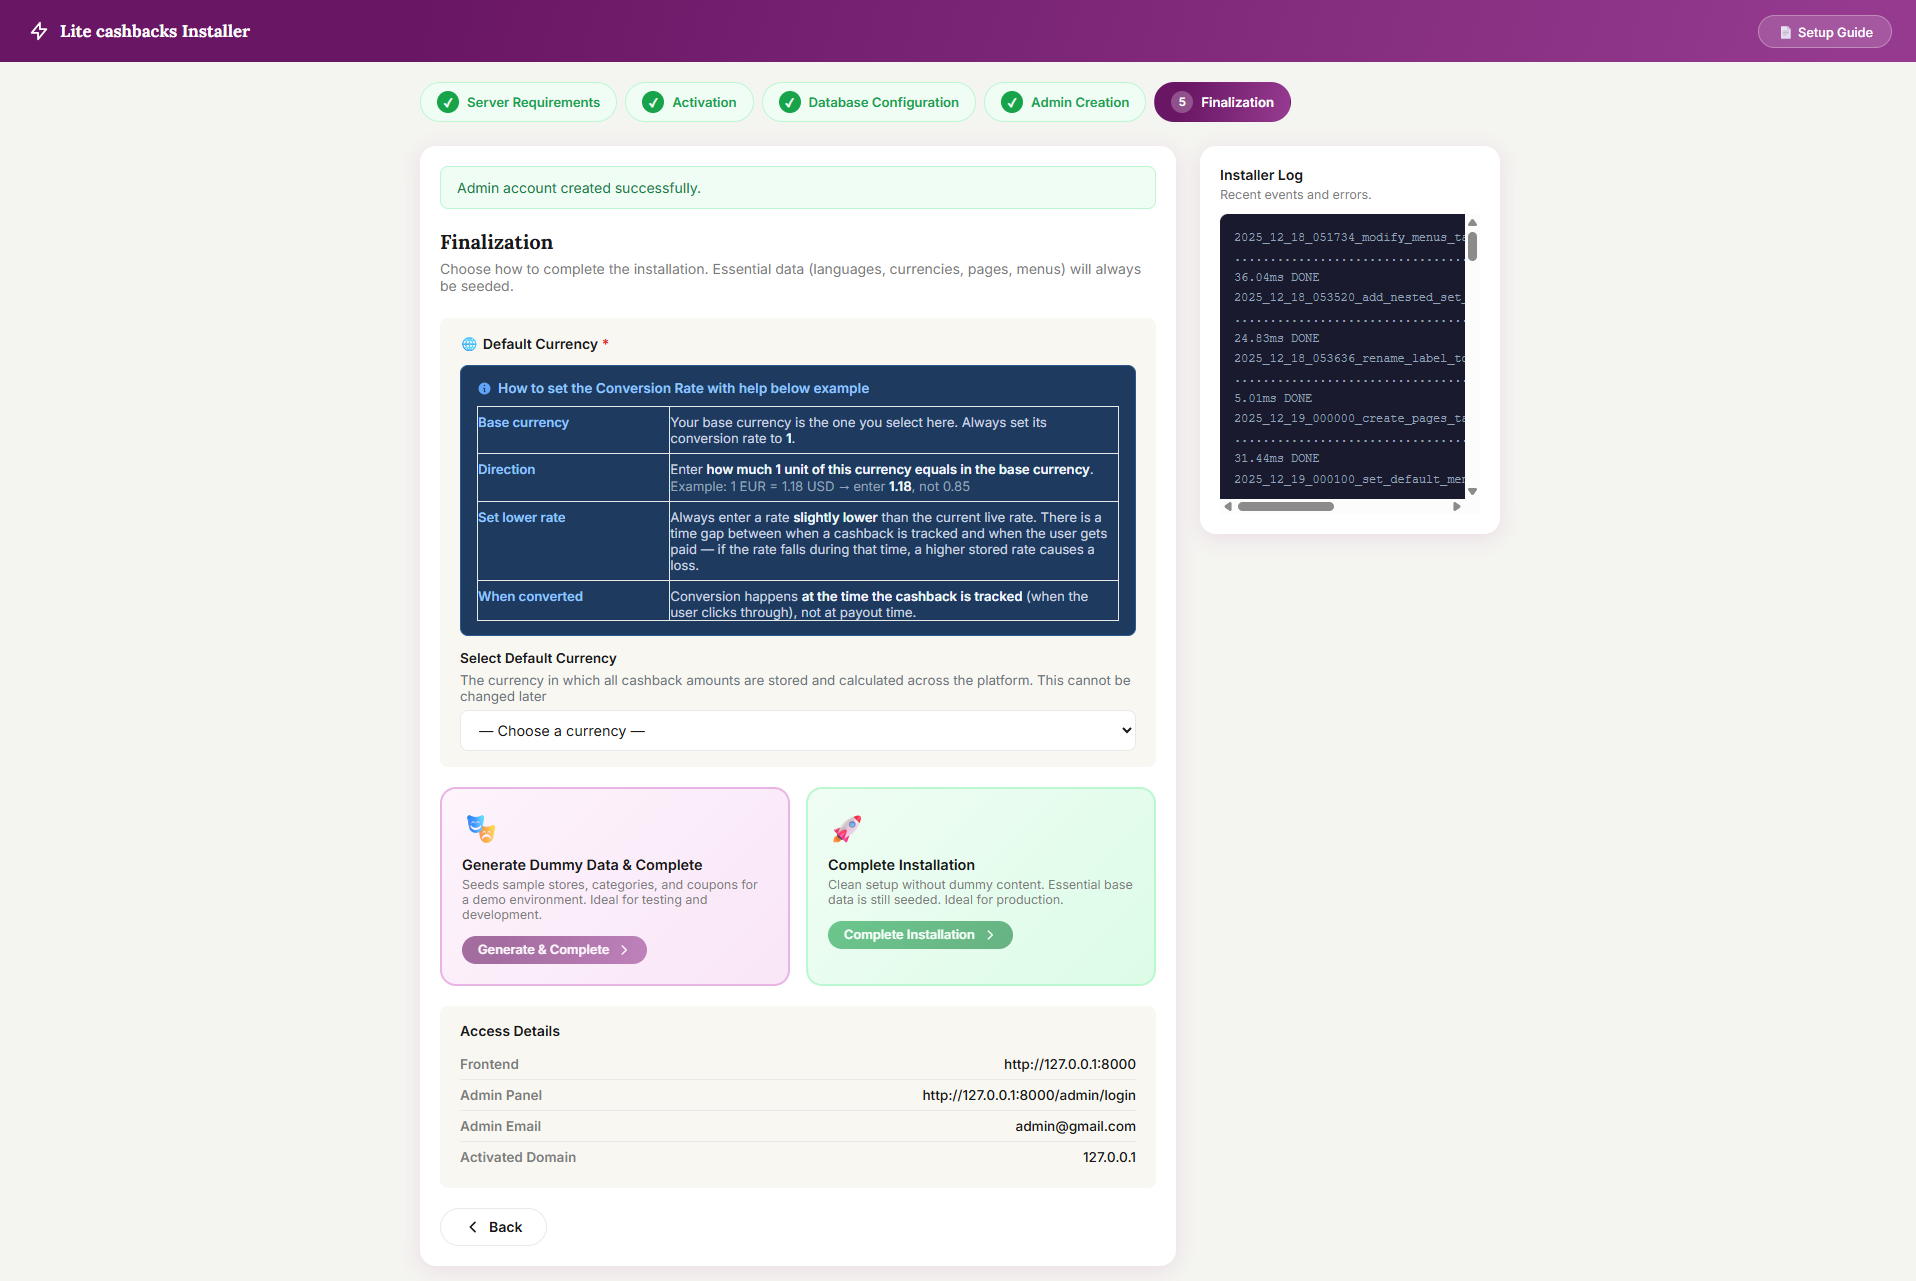
Task: Click the globe icon beside Default Currency
Action: [469, 344]
